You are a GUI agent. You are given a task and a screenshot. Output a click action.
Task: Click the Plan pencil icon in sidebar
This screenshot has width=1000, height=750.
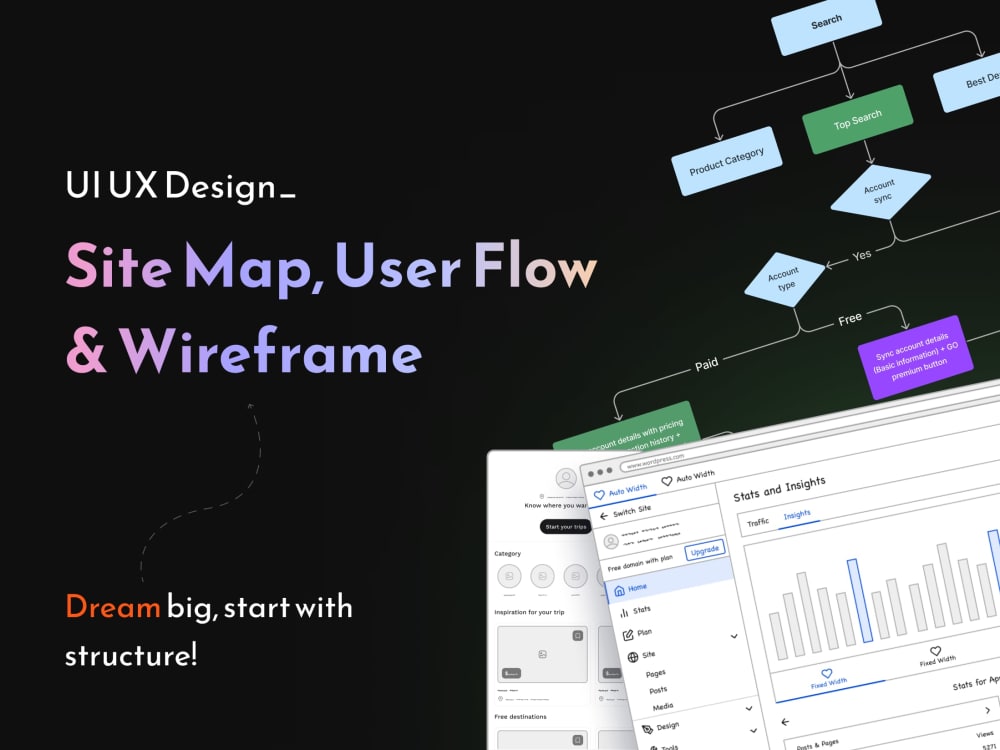[x=628, y=635]
